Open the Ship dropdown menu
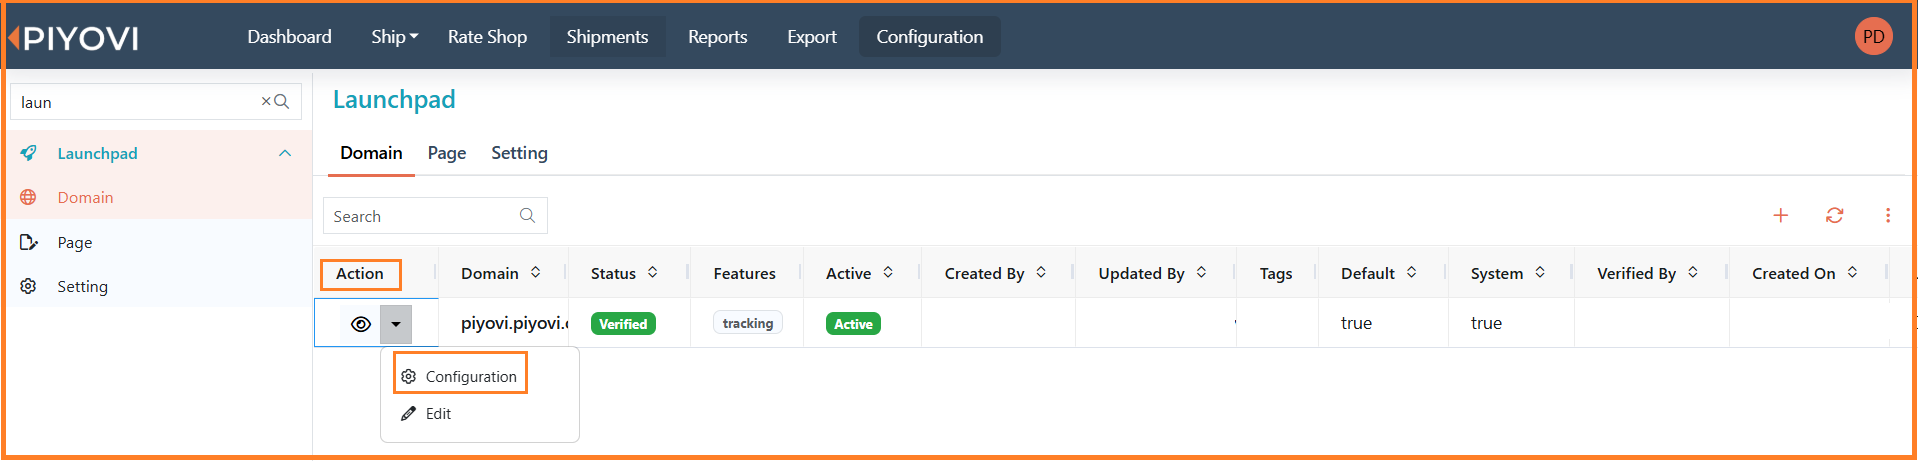This screenshot has width=1918, height=461. (x=394, y=37)
